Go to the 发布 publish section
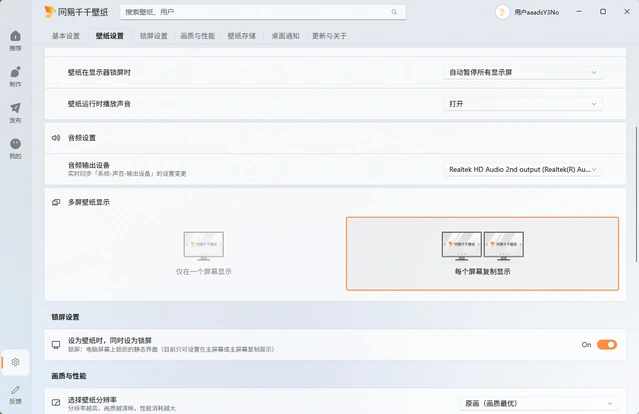The image size is (639, 414). coord(15,112)
